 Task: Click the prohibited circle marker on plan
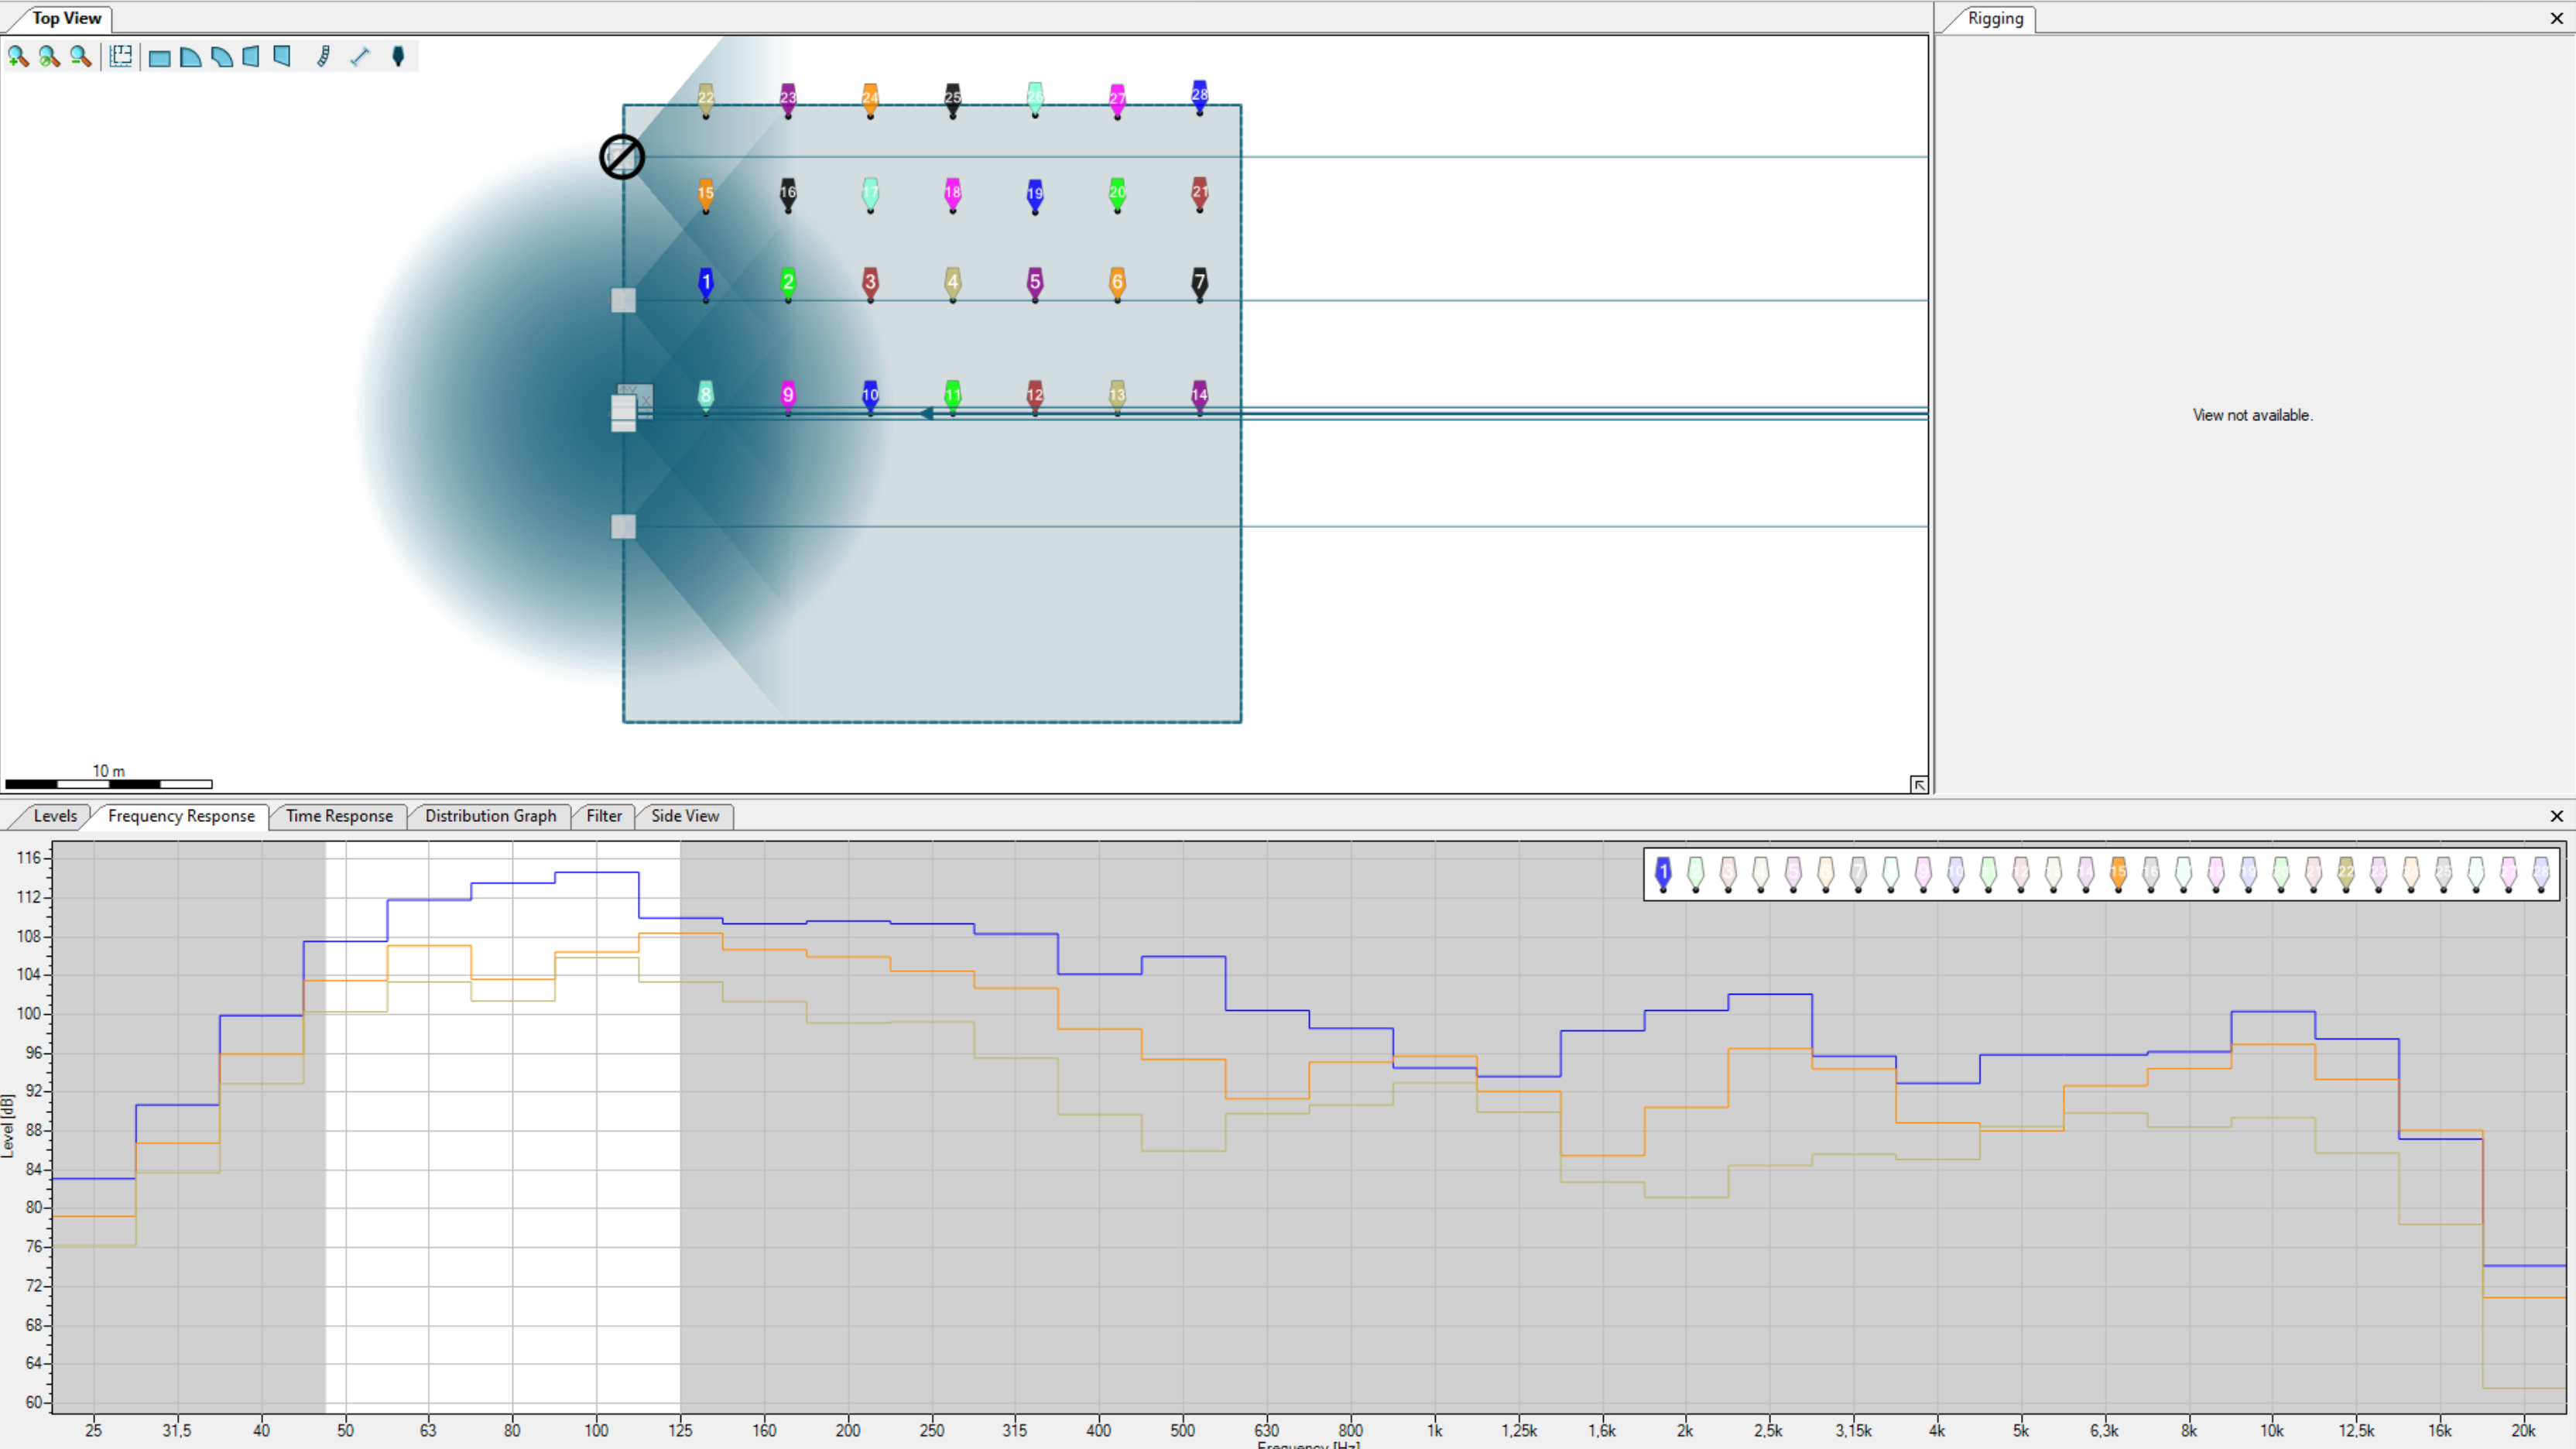click(x=622, y=157)
